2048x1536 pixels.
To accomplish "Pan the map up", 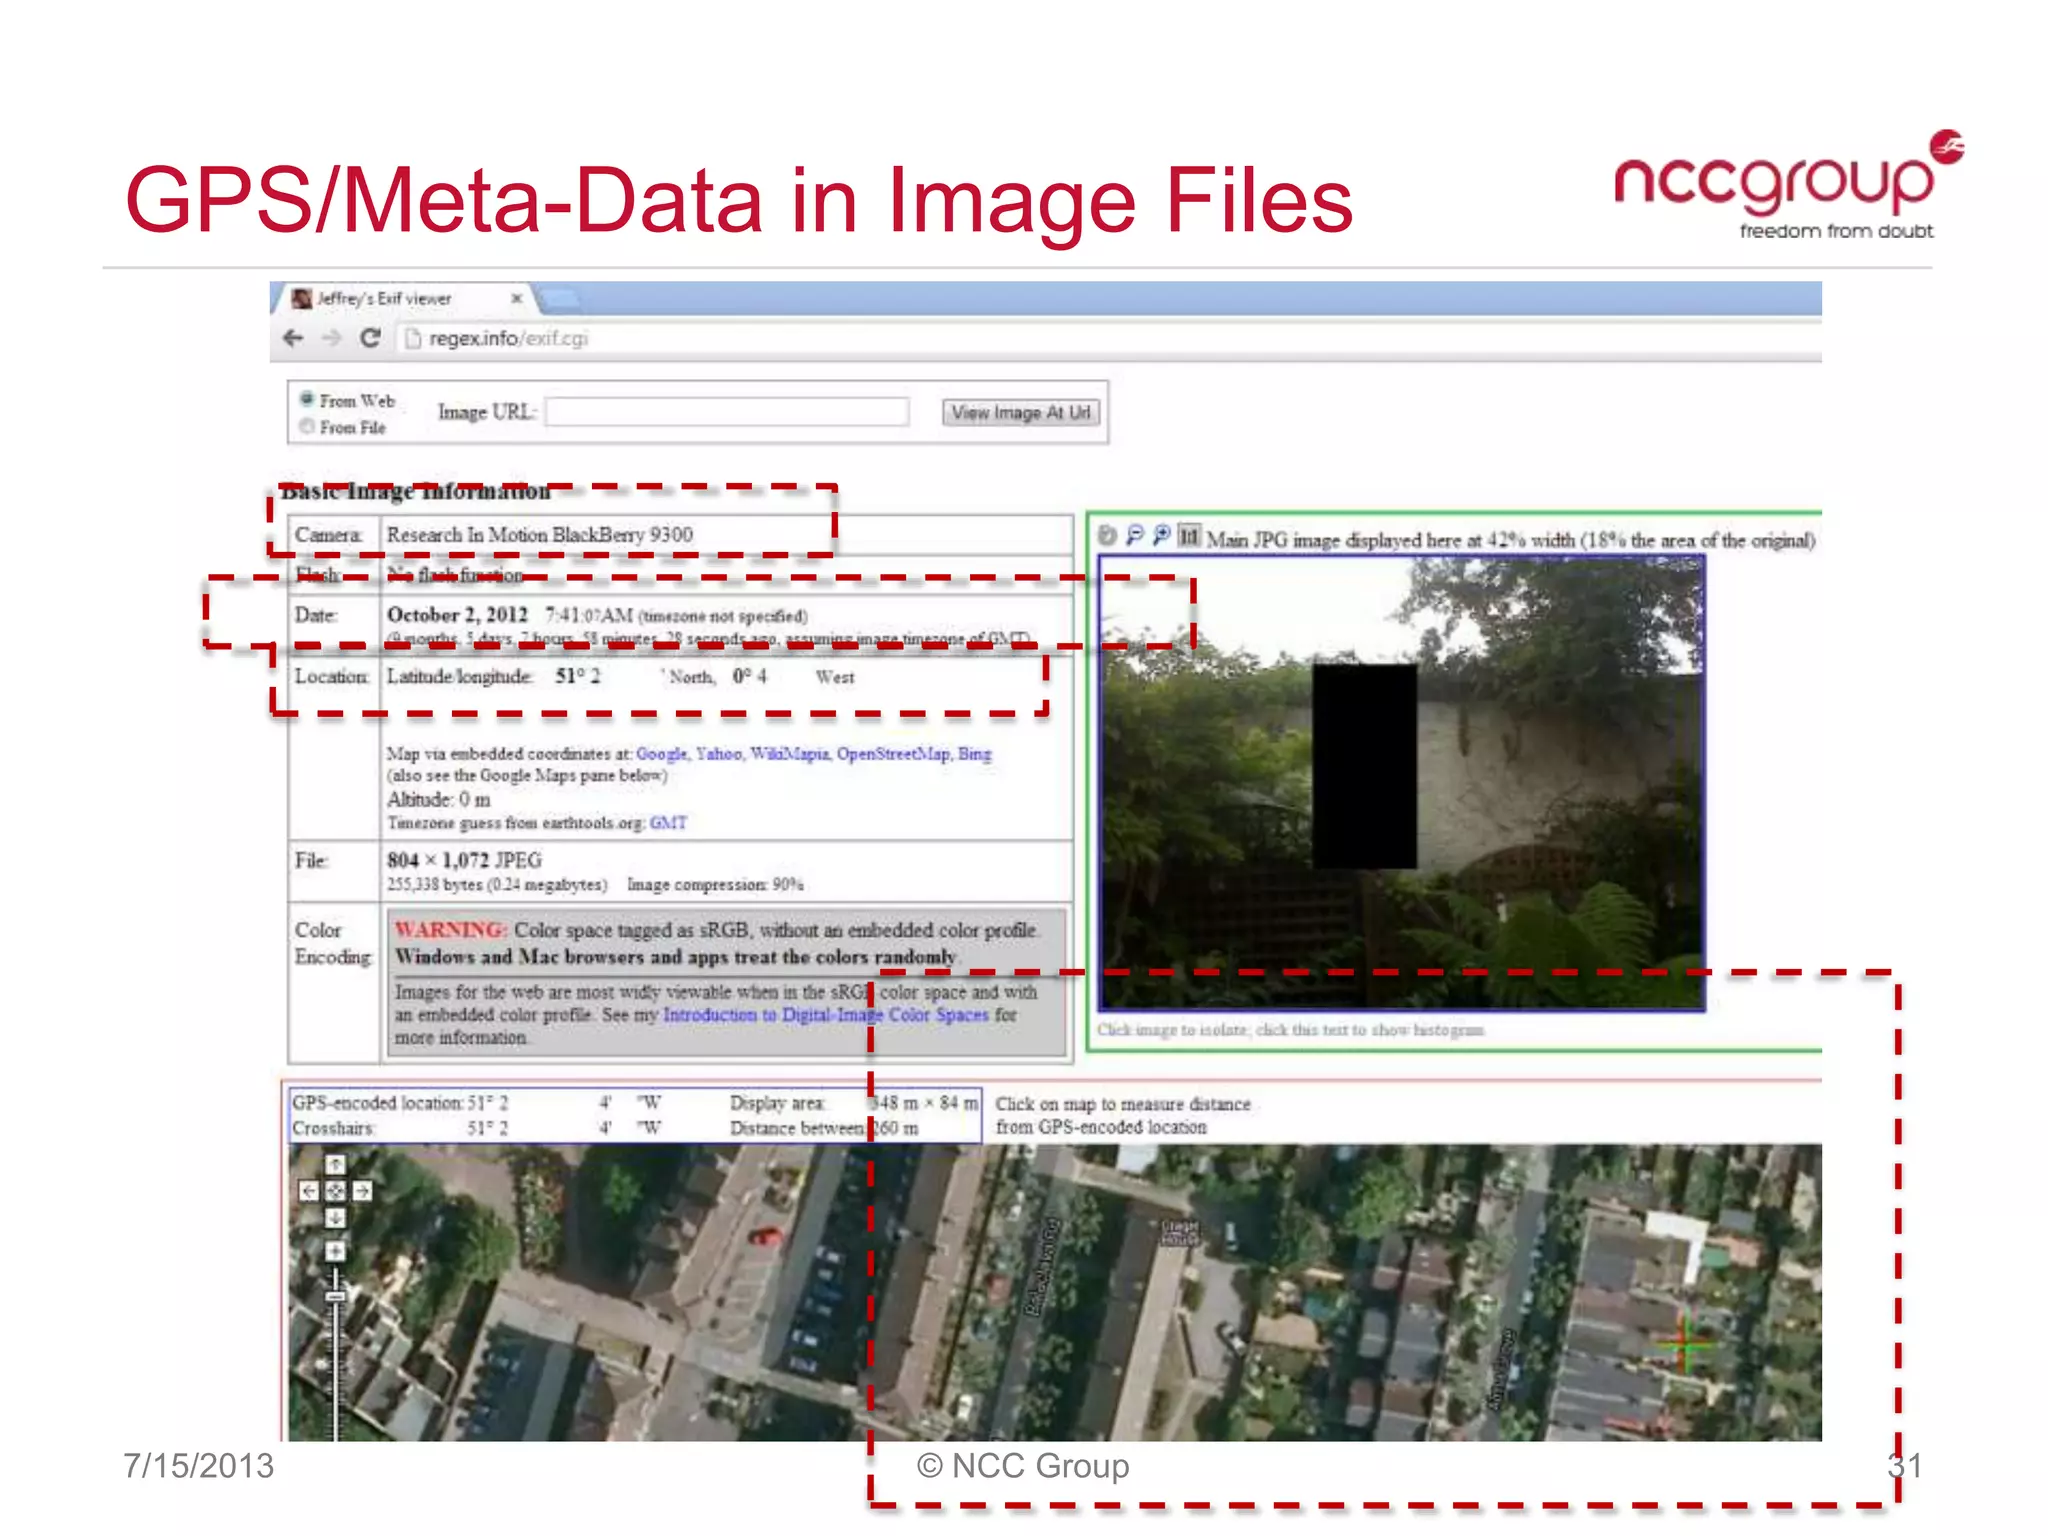I will (335, 1164).
